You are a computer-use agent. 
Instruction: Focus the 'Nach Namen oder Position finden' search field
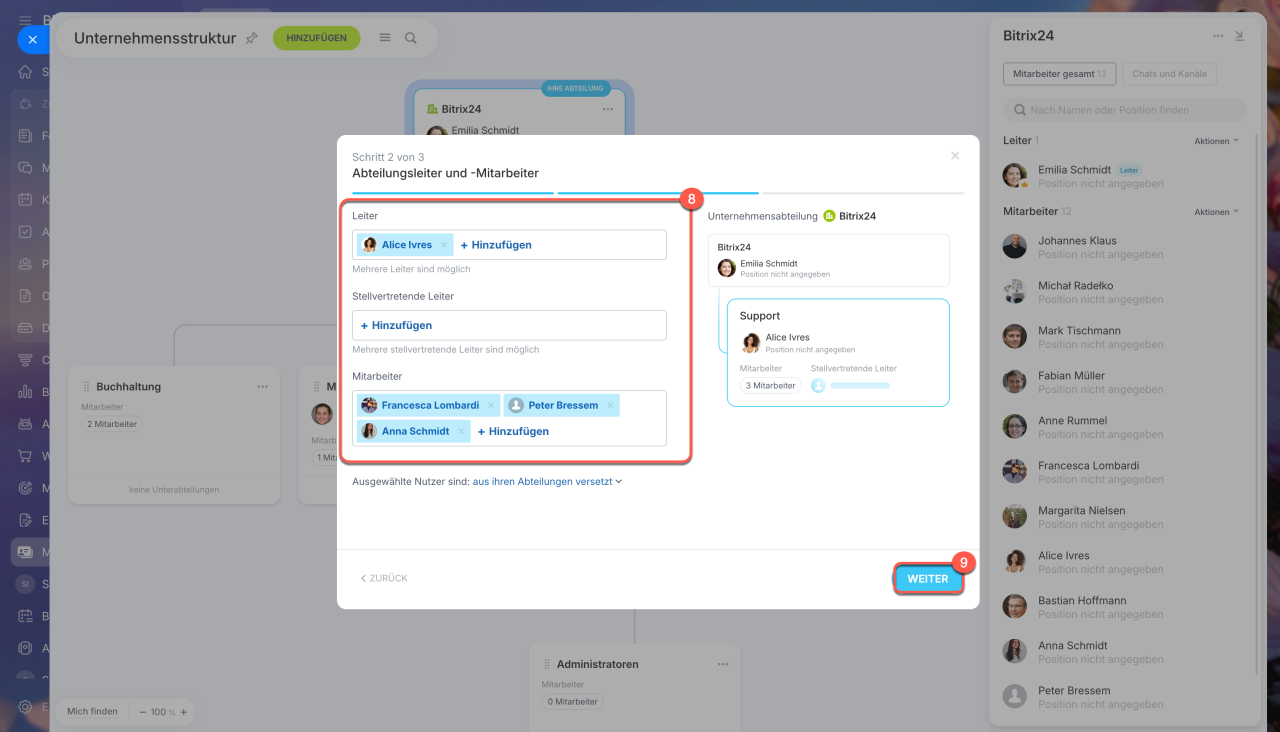click(x=1125, y=110)
